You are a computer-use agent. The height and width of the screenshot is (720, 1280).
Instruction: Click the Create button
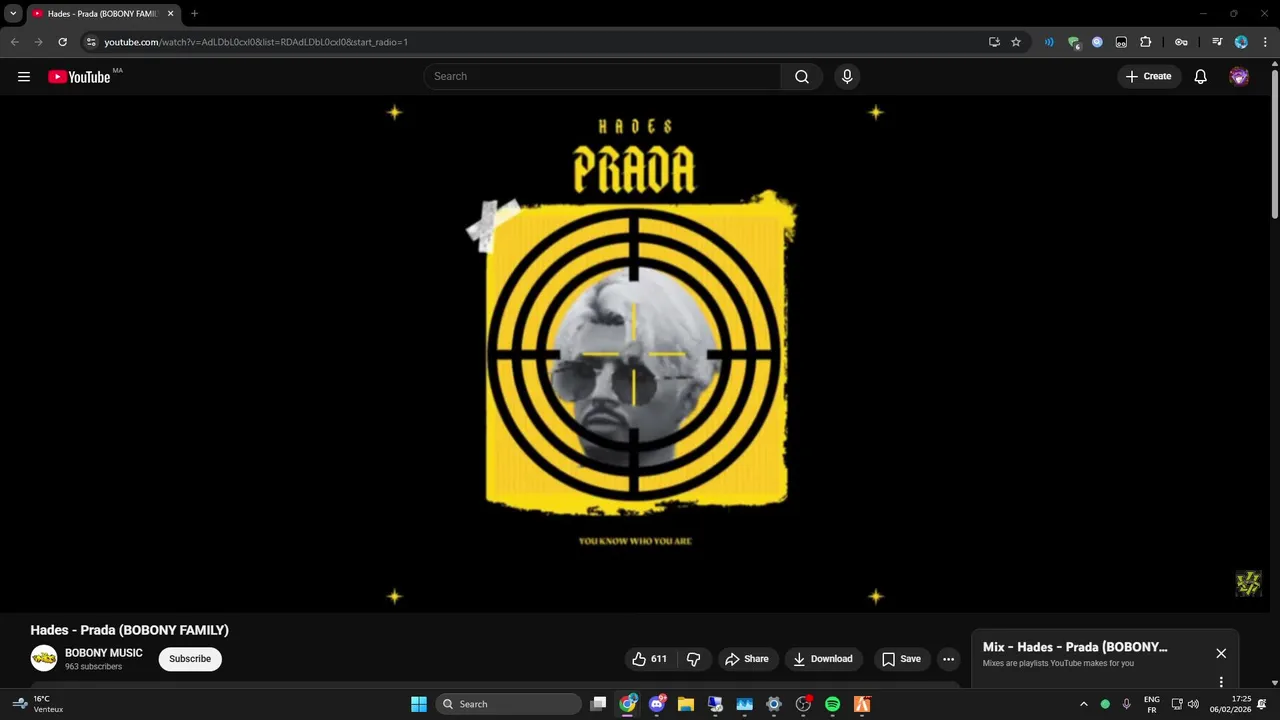[x=1148, y=76]
